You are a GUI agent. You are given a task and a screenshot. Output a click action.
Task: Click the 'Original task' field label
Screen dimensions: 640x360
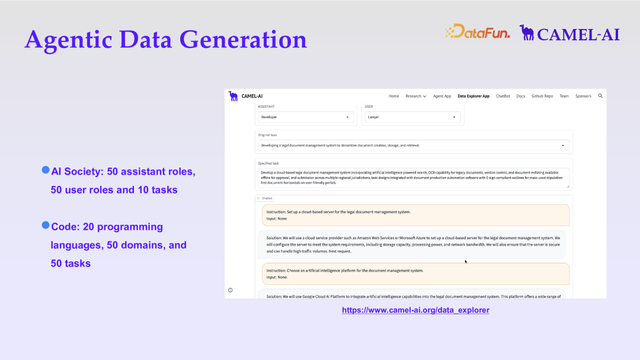[267, 135]
